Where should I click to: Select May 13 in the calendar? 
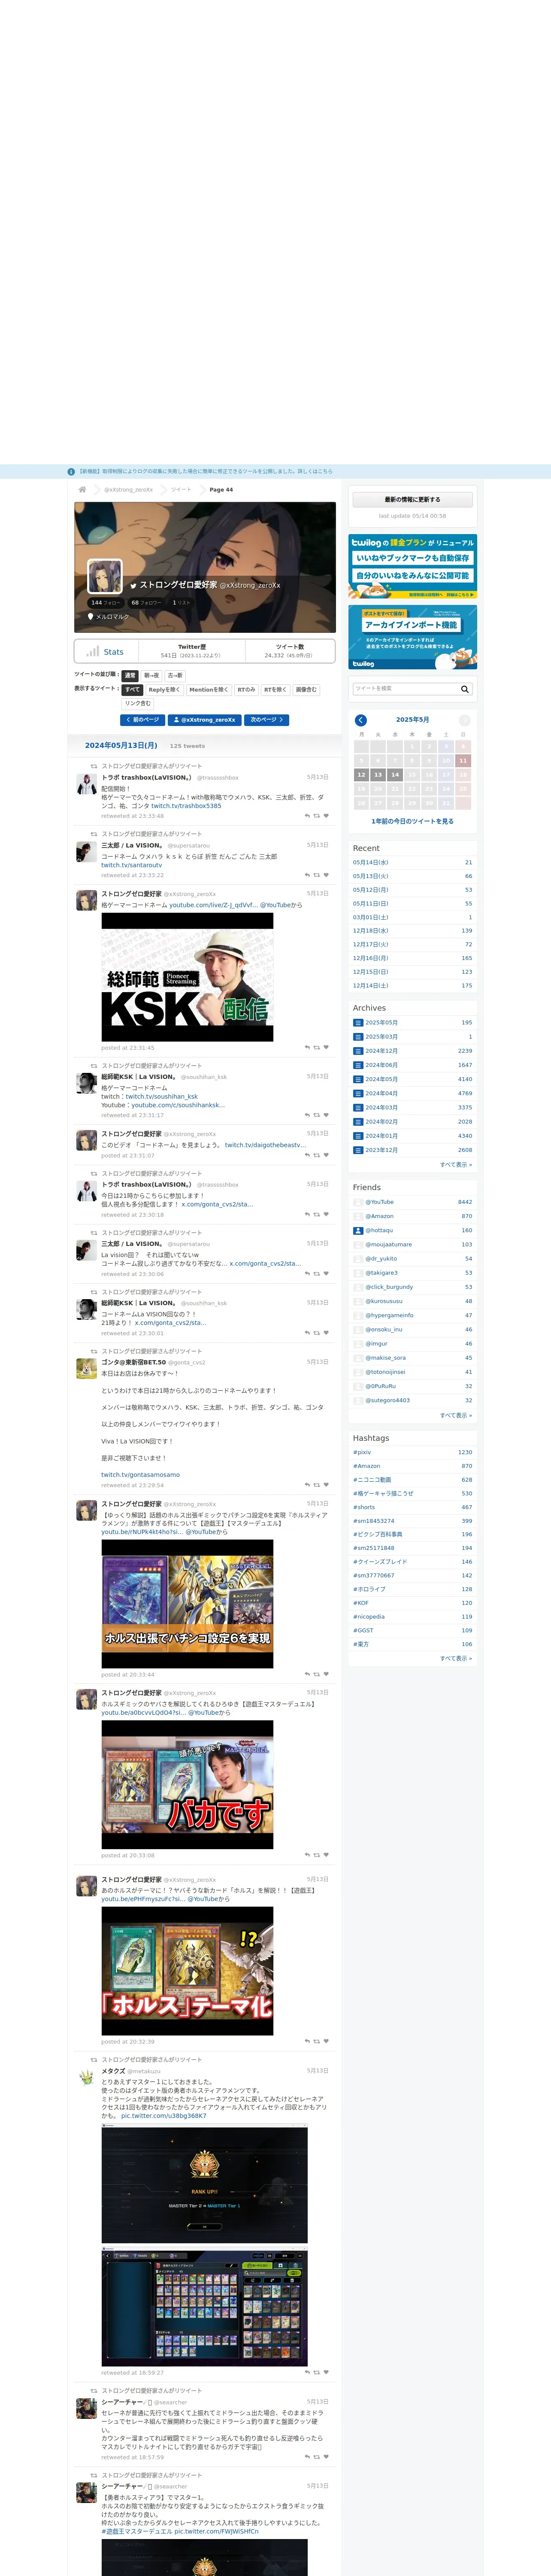tap(378, 775)
